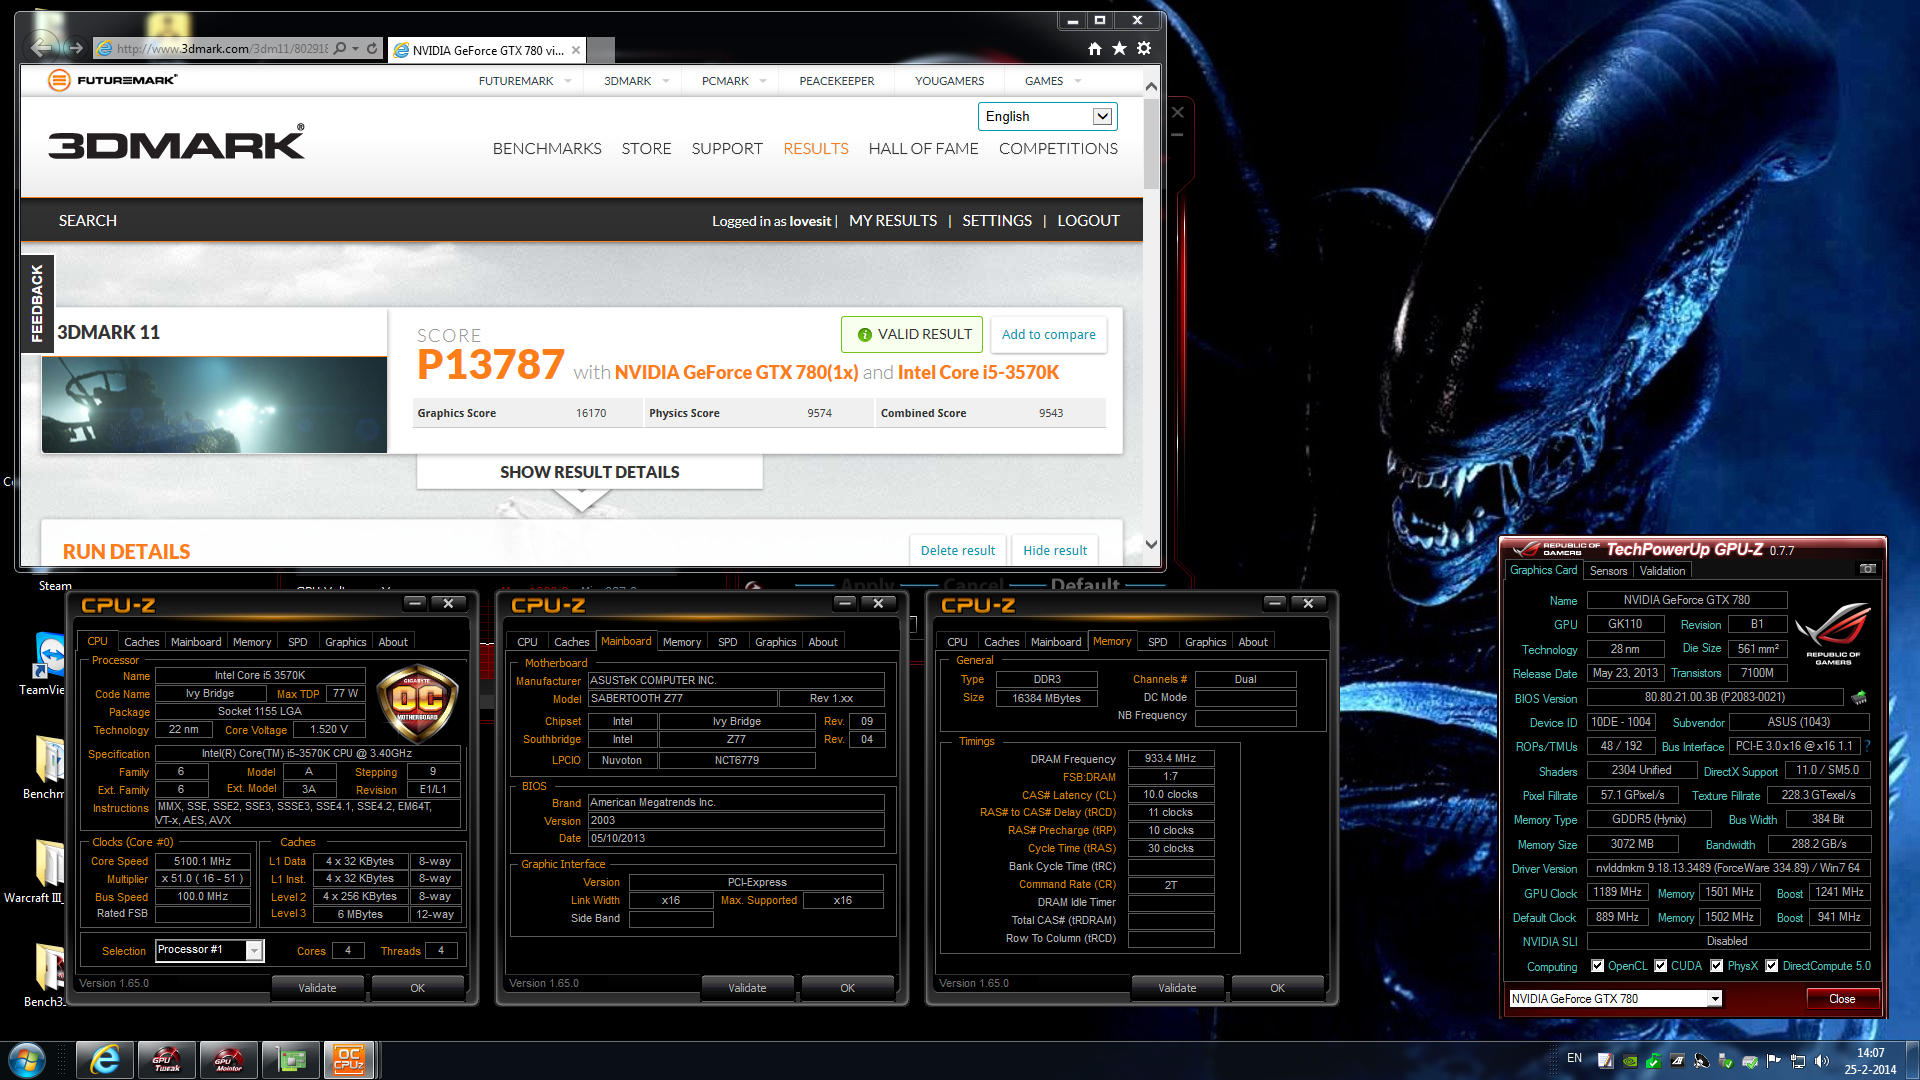Click the 3DMark 11 result thumbnail image
This screenshot has height=1080, width=1920.
[214, 405]
